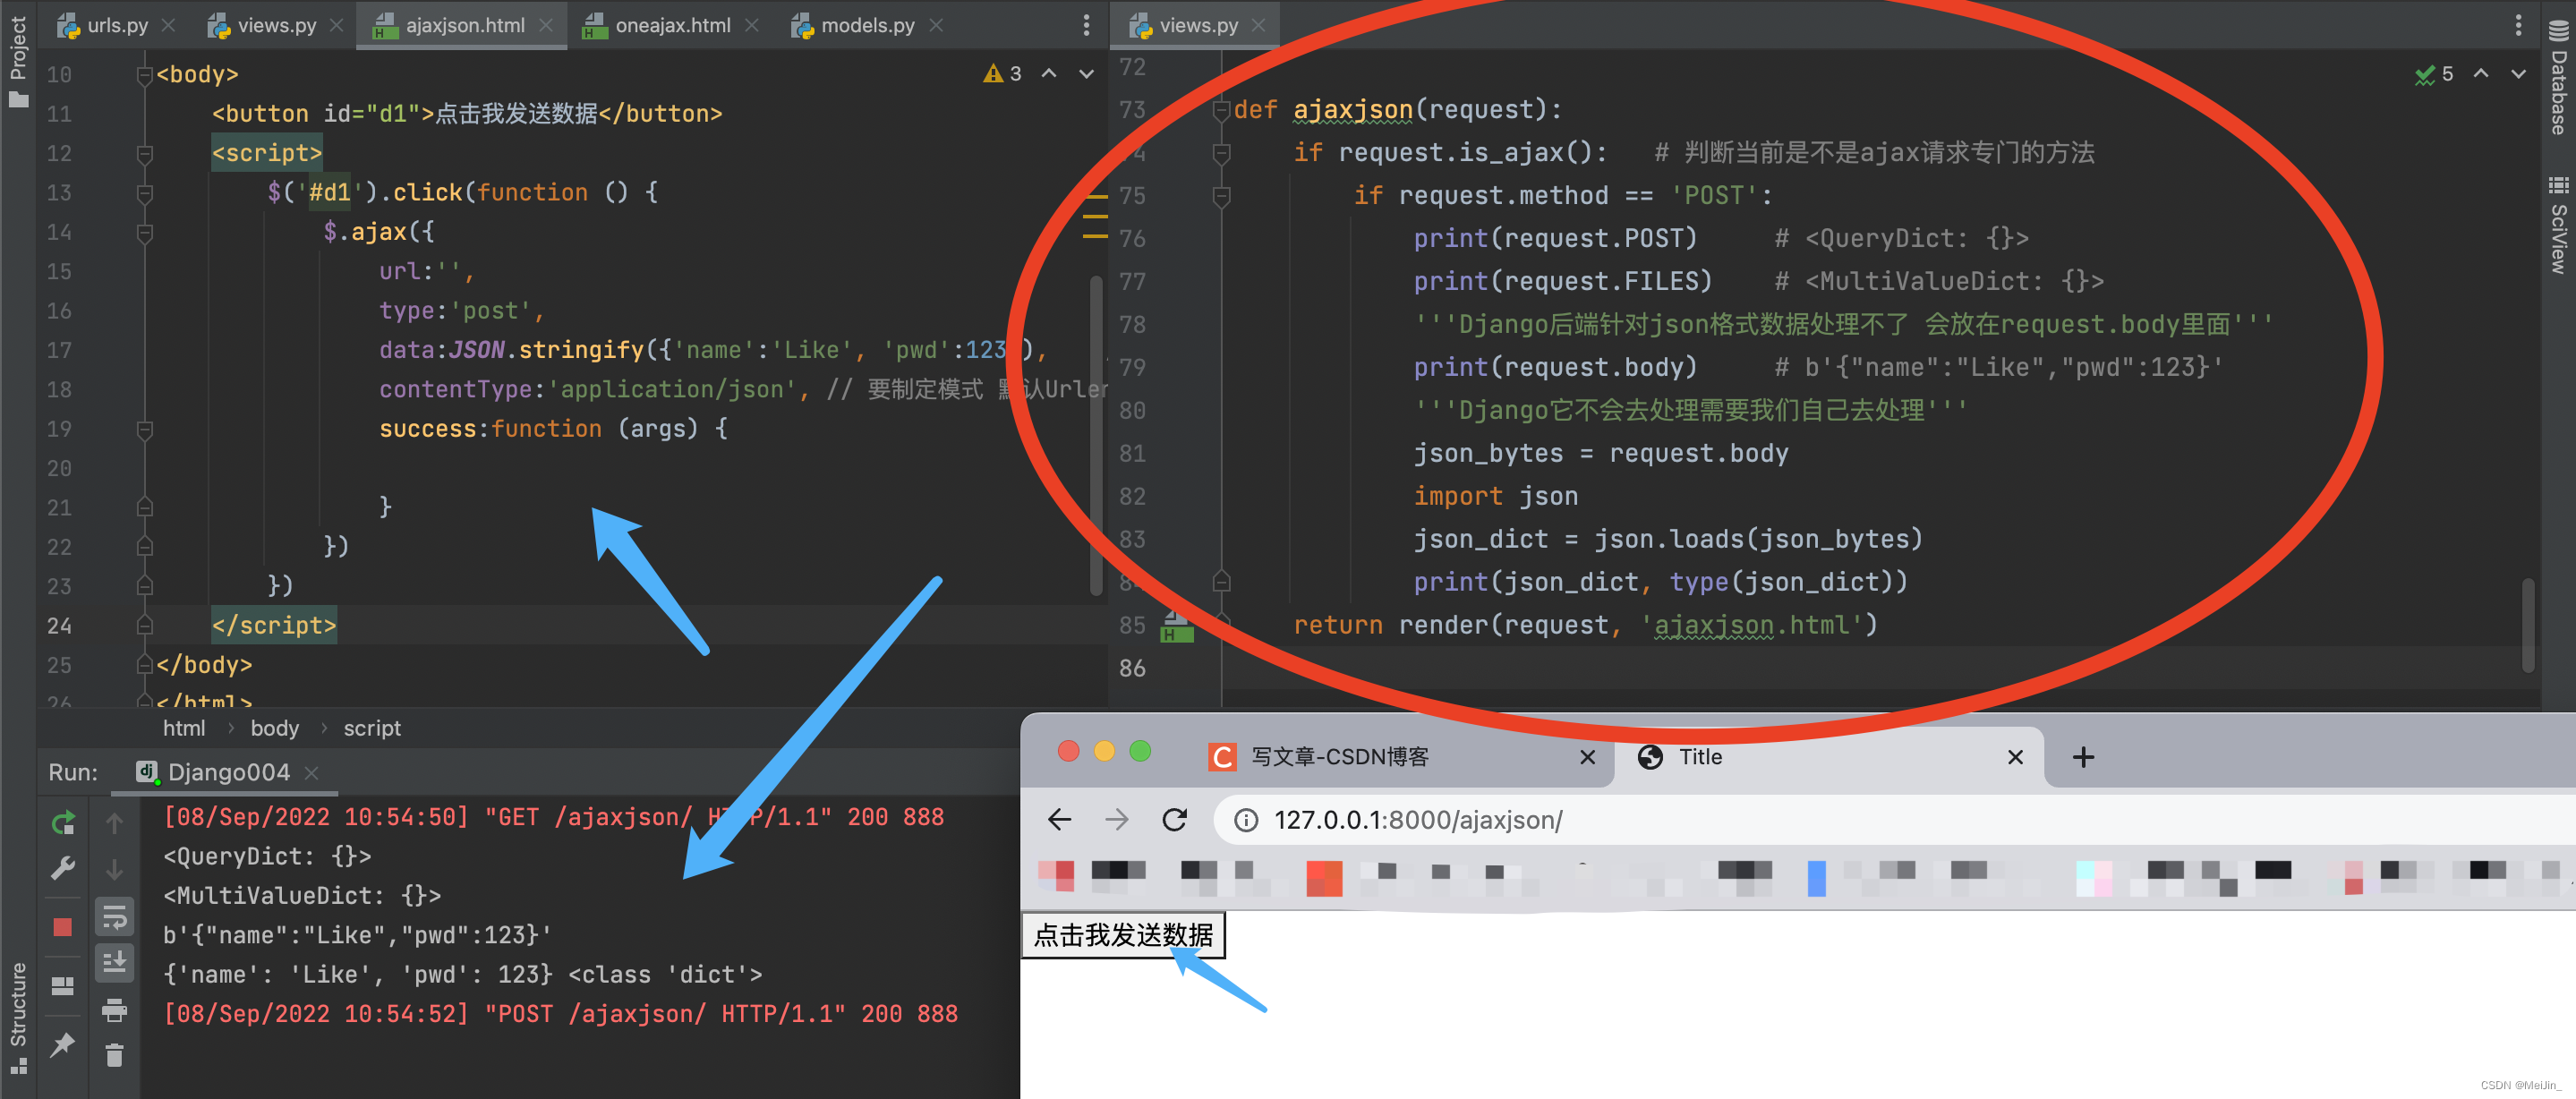Screen dimensions: 2576x1099
Task: Click the script breadcrumb
Action: [372, 728]
